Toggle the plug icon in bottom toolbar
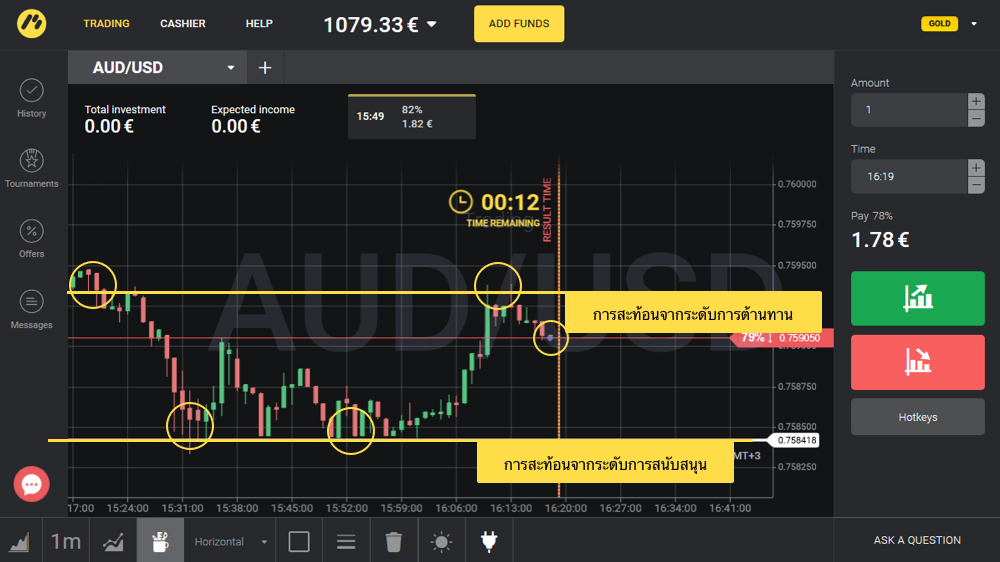The image size is (1000, 562). coord(489,542)
